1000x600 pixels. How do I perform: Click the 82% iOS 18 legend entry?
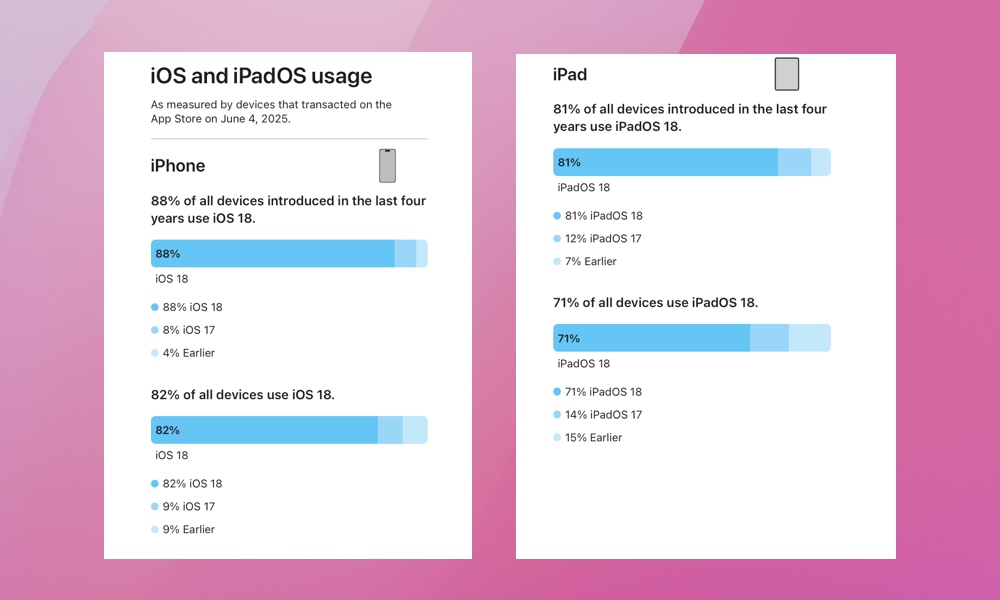[x=187, y=483]
